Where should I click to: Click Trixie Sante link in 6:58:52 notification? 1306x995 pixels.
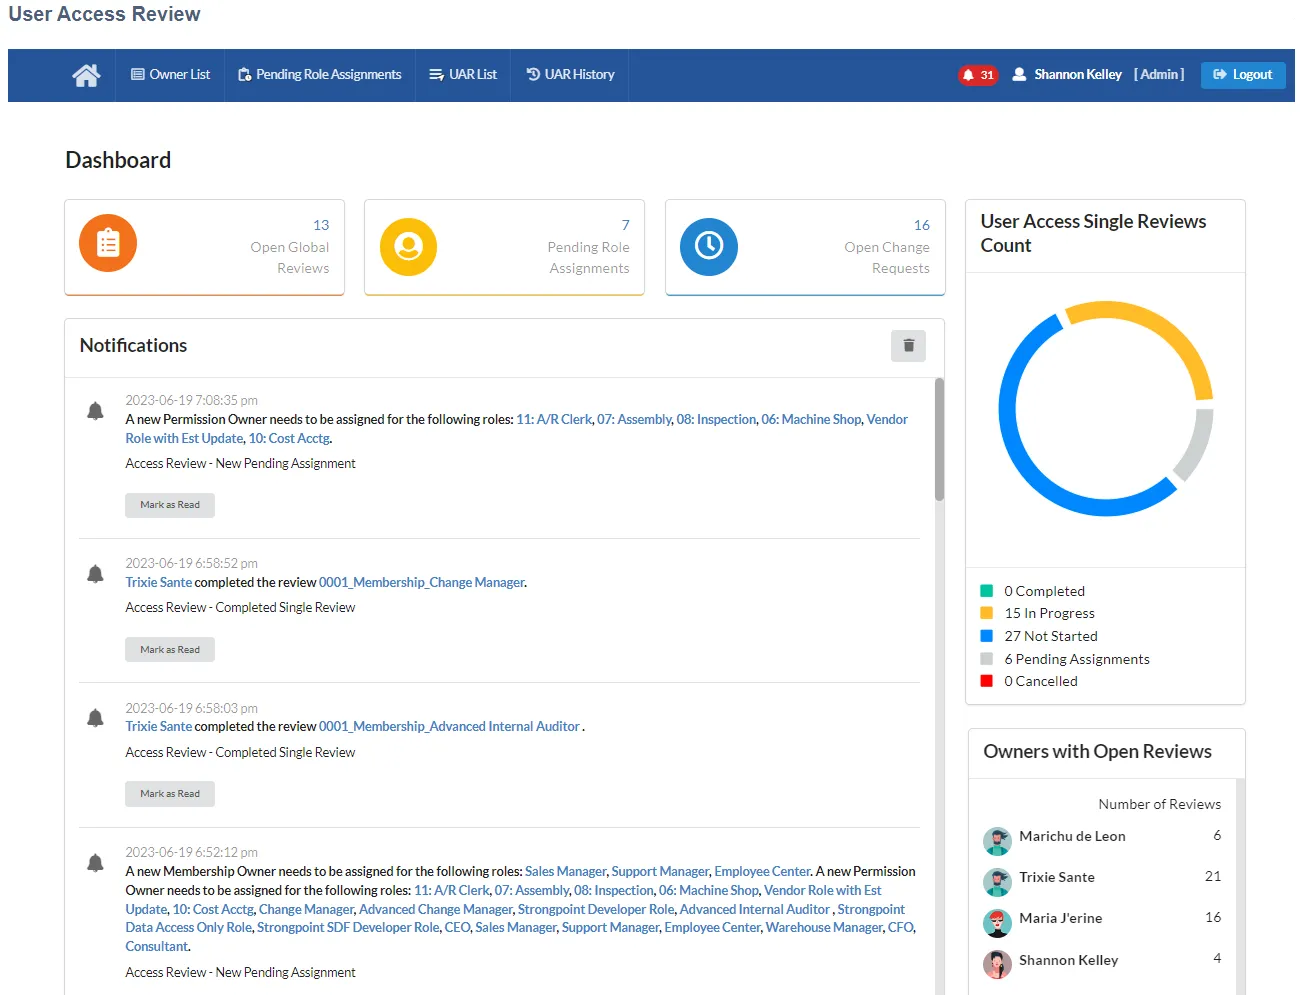[158, 582]
